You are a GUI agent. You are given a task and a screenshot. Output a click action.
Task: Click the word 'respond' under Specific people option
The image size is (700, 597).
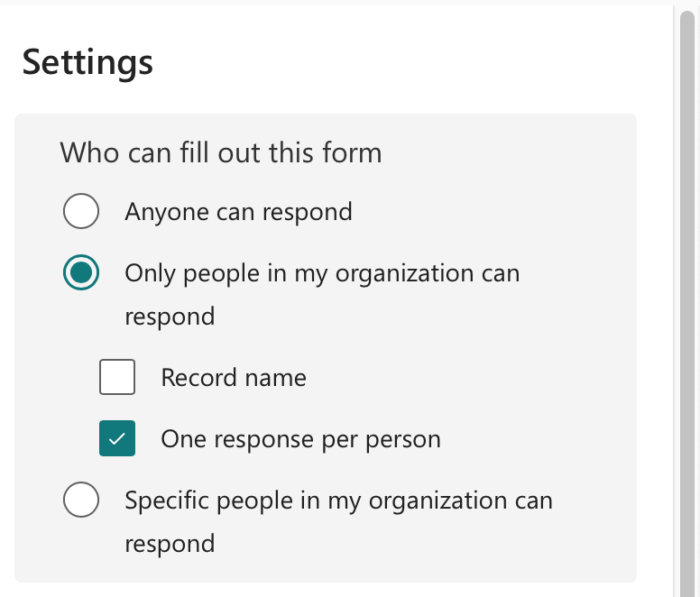pyautogui.click(x=169, y=544)
